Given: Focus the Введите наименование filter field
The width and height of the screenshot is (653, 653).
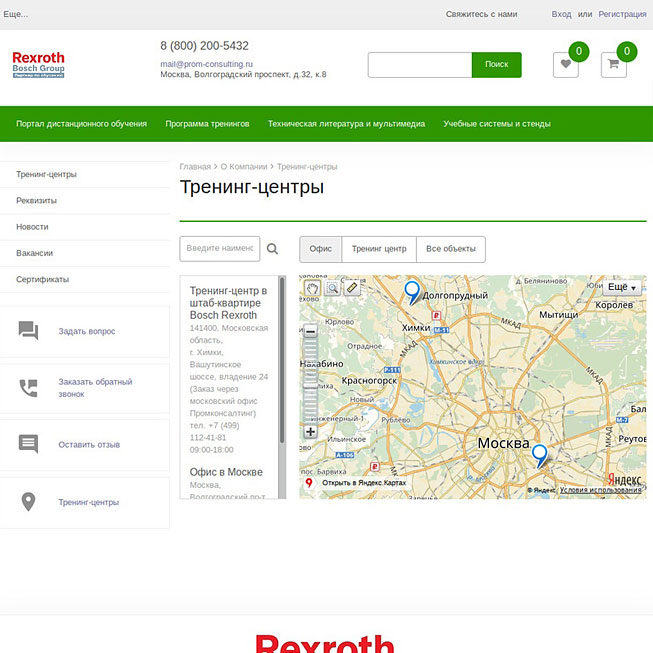Looking at the screenshot, I should coord(220,249).
